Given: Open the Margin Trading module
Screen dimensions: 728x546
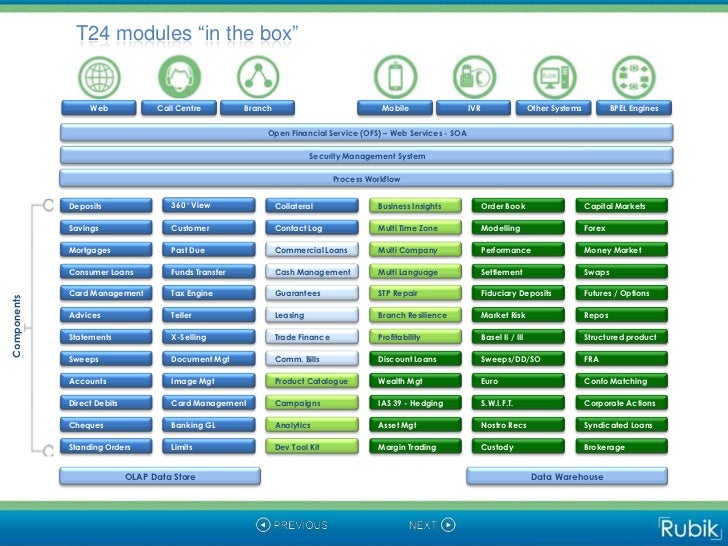Looking at the screenshot, I should [x=416, y=447].
